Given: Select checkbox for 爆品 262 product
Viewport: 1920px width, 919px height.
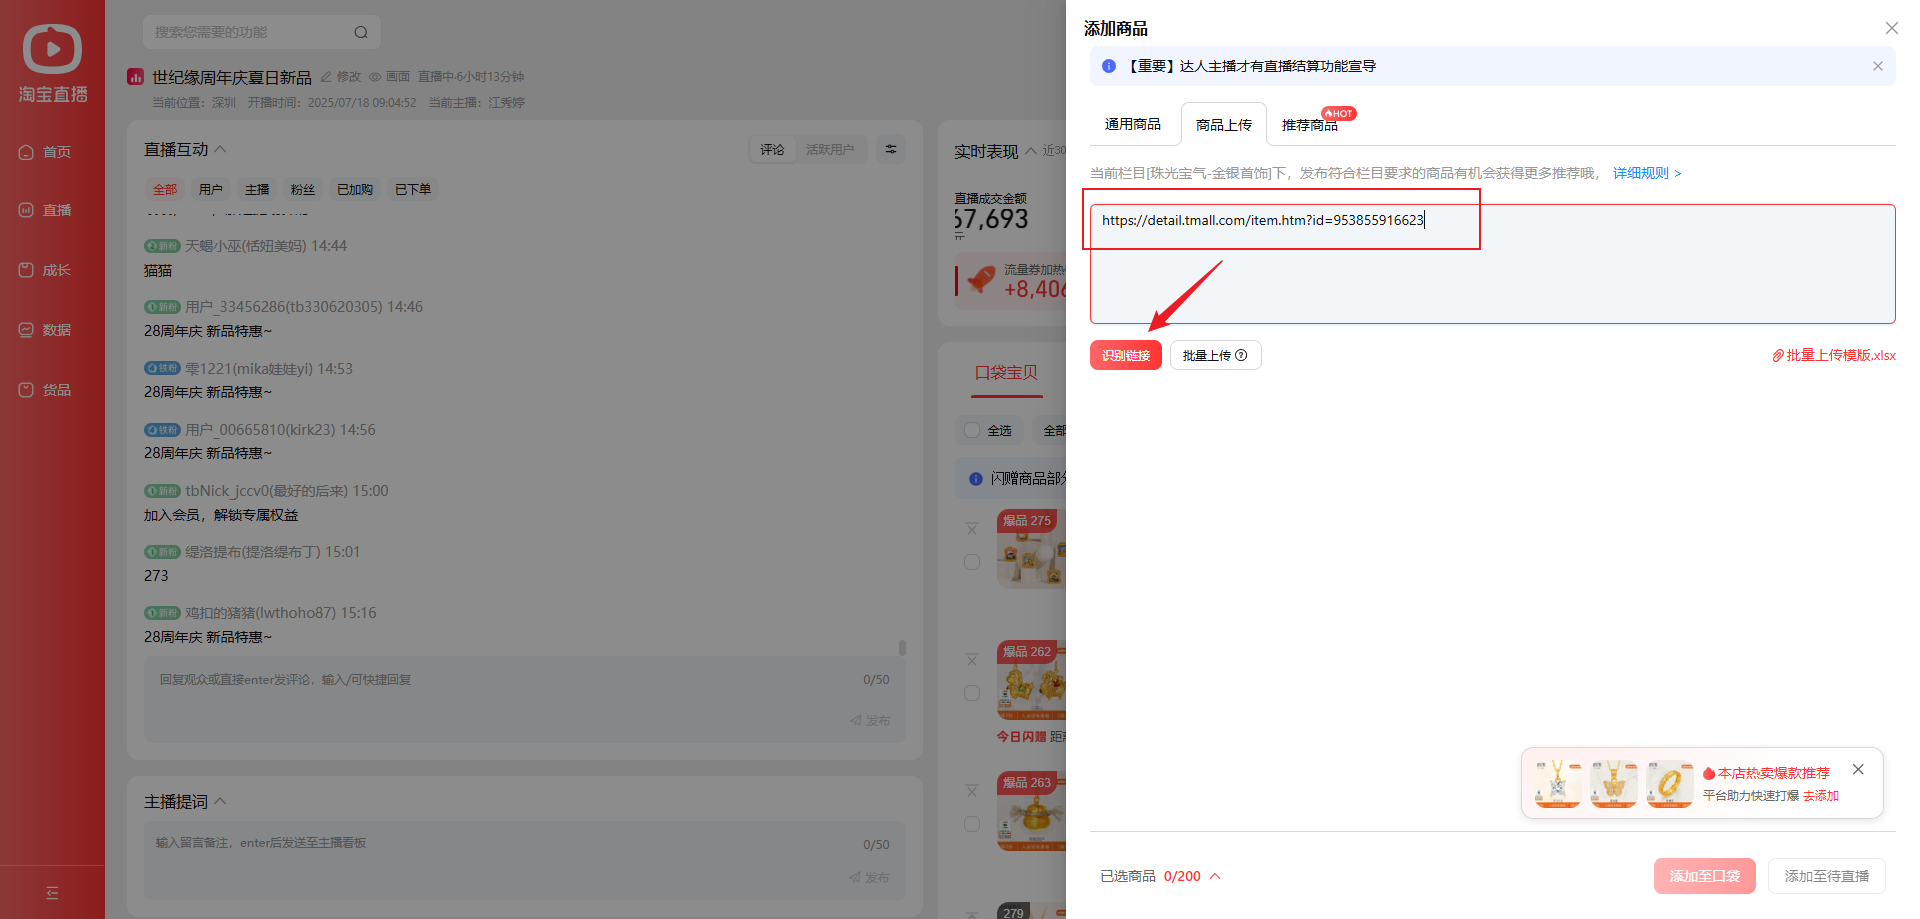Looking at the screenshot, I should (x=972, y=693).
